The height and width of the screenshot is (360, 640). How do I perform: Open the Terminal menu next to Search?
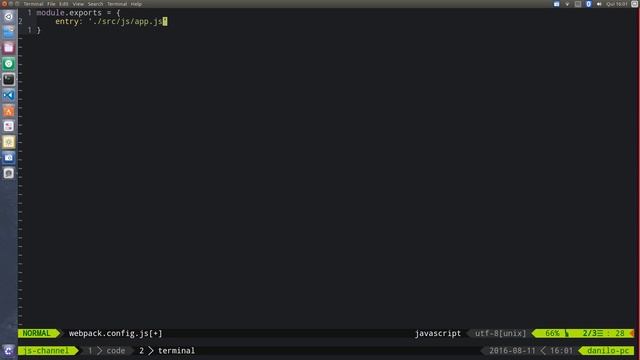(x=117, y=4)
